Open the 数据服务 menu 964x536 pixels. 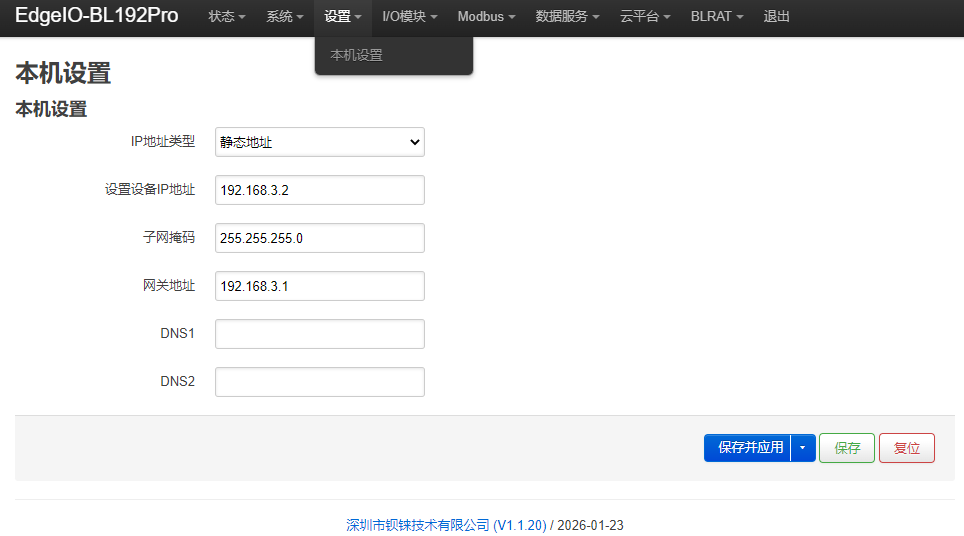(x=567, y=17)
